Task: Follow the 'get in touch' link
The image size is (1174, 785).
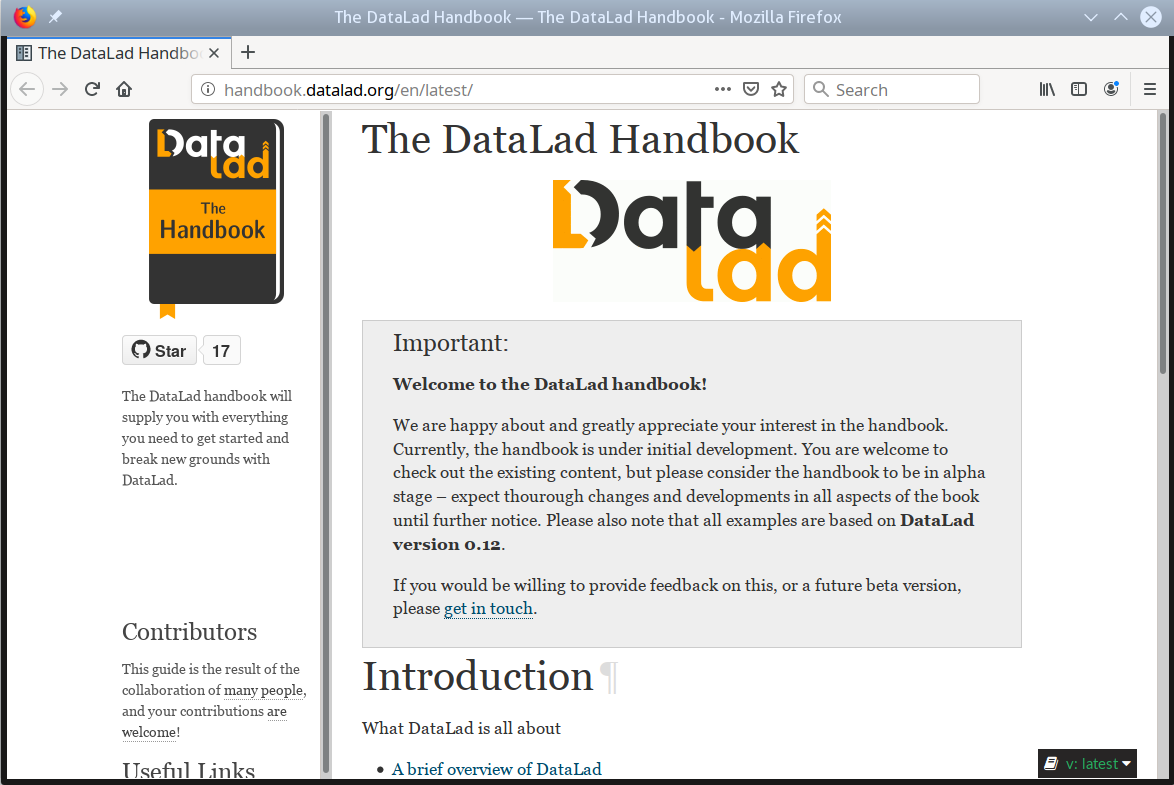Action: [488, 609]
